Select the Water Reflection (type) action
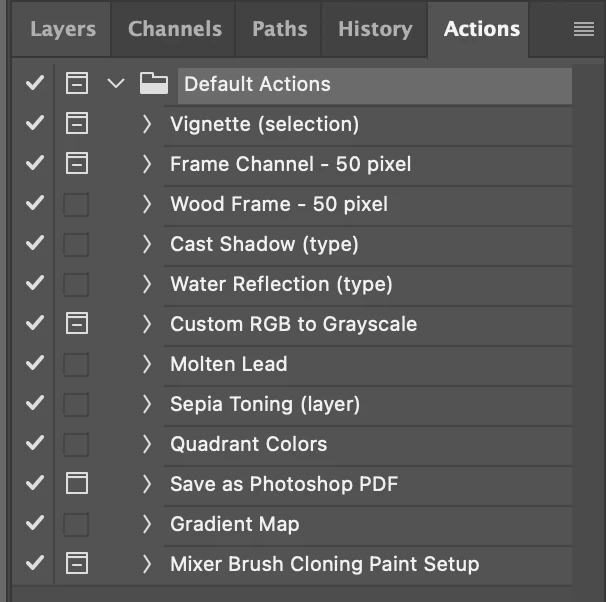The image size is (606, 602). pyautogui.click(x=281, y=284)
